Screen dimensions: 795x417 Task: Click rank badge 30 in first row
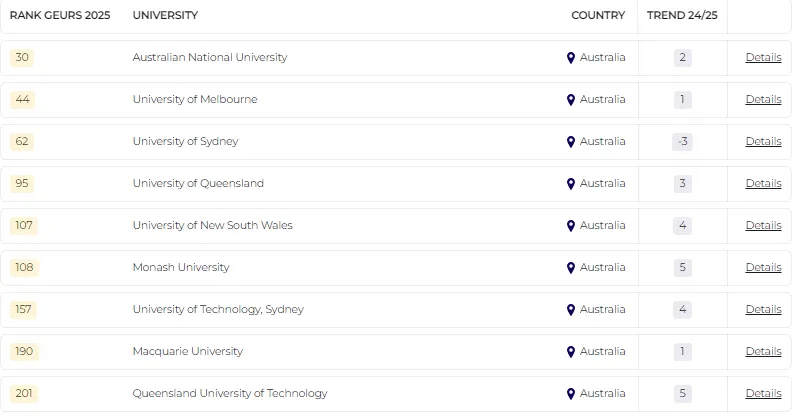(x=22, y=58)
